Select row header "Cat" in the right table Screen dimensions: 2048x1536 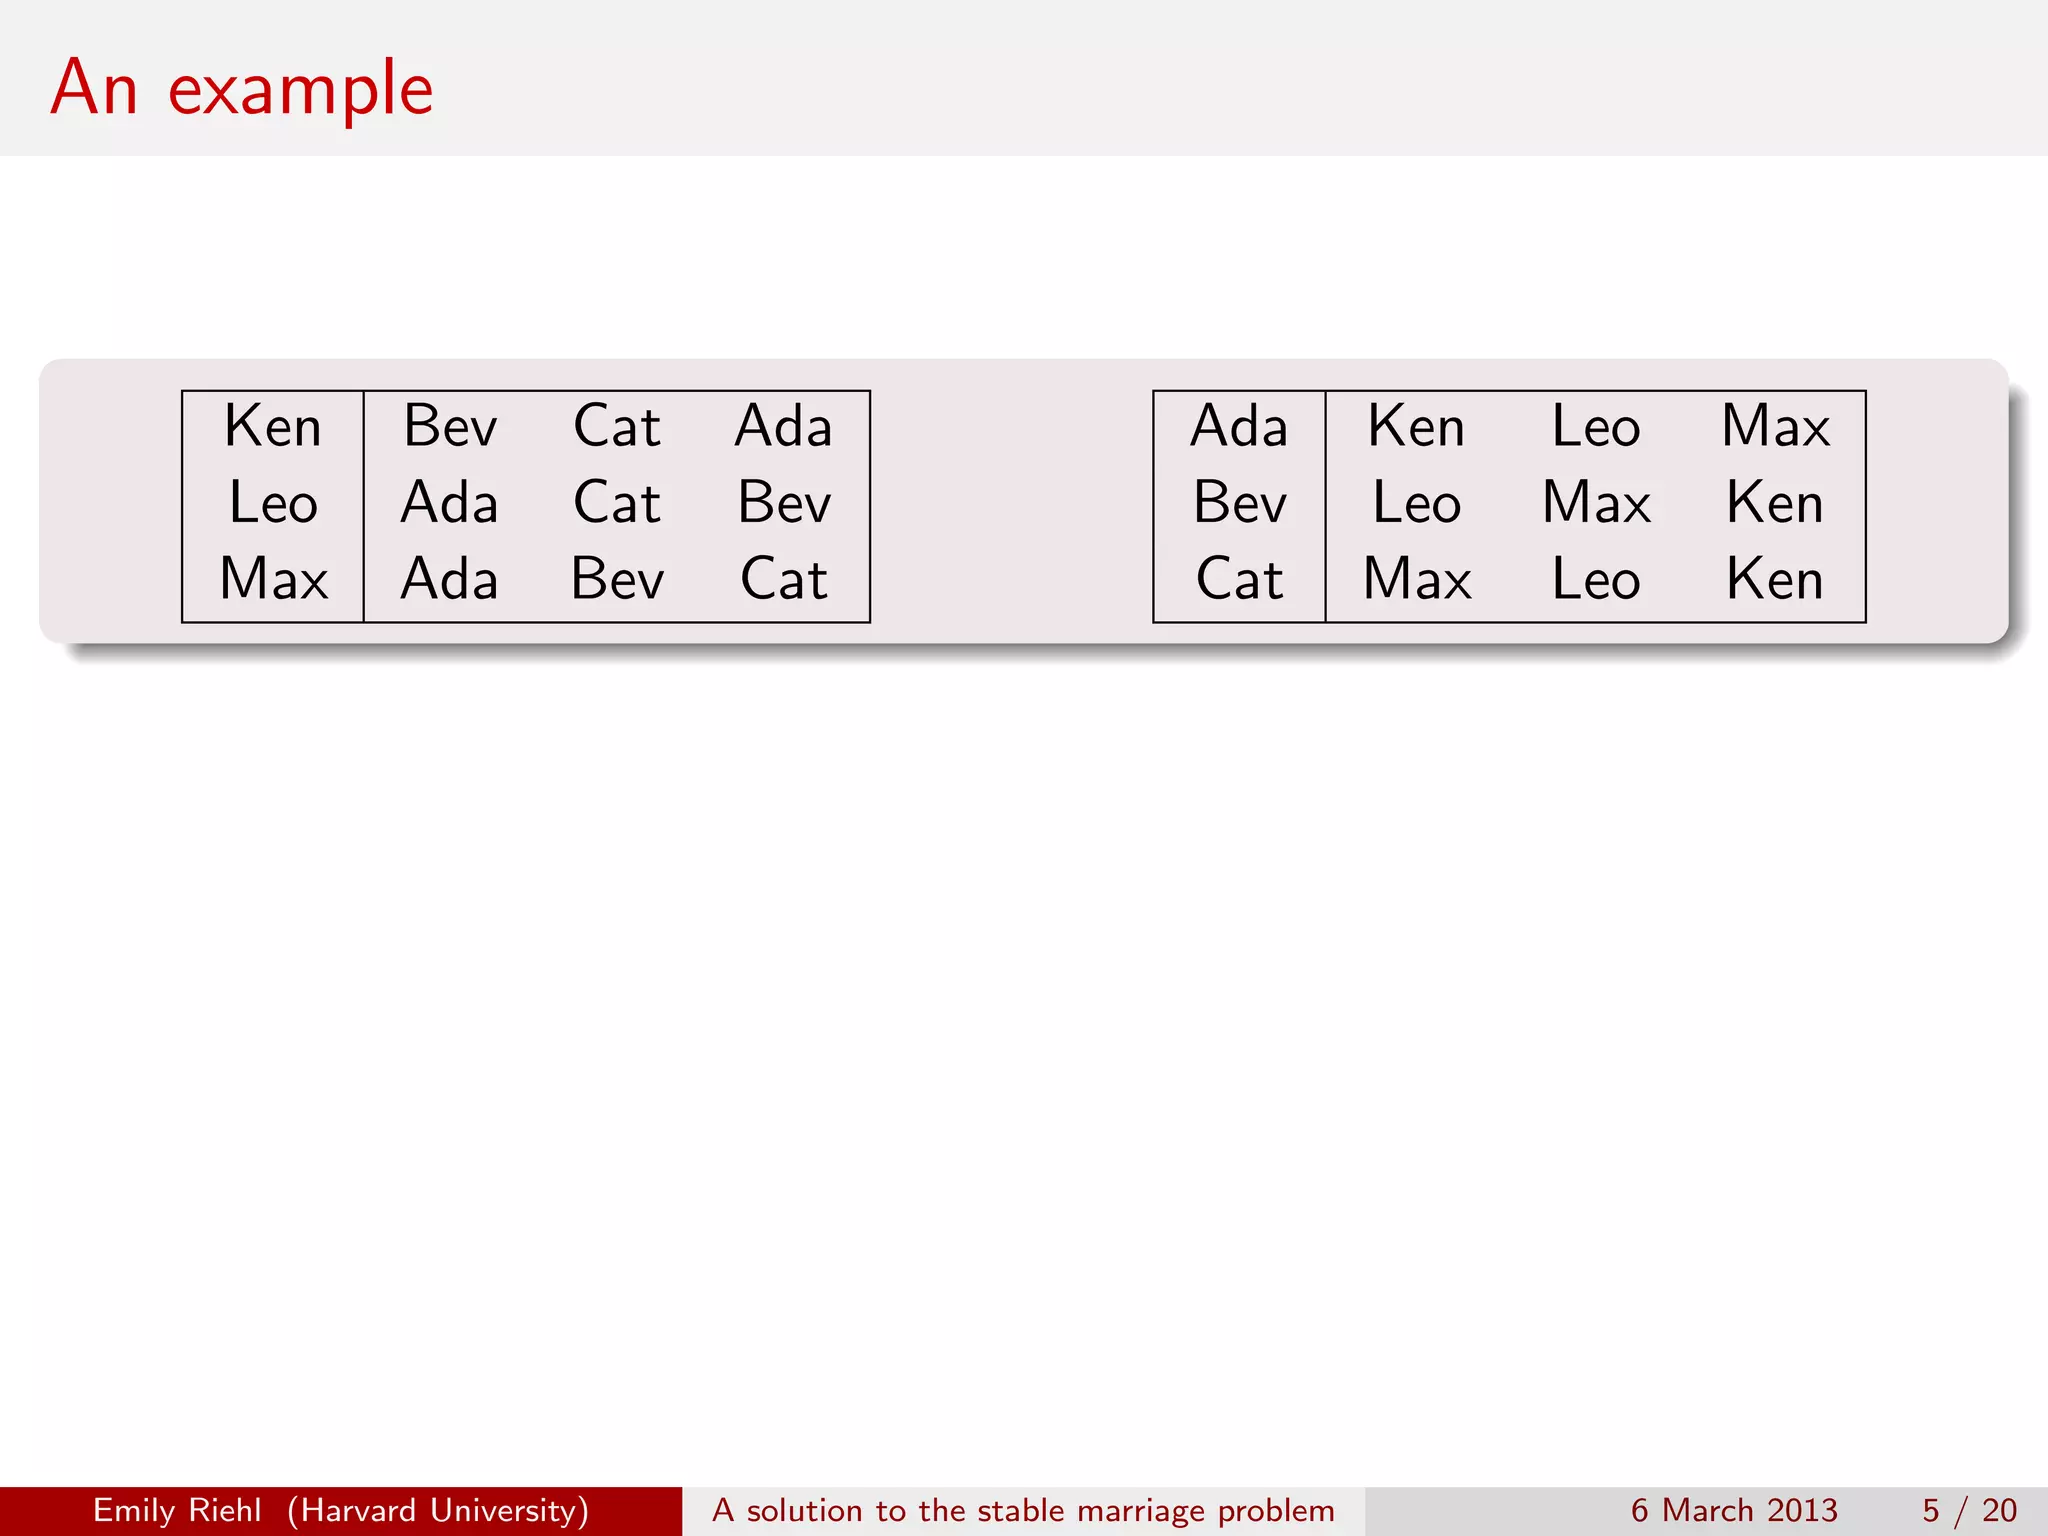(1239, 579)
